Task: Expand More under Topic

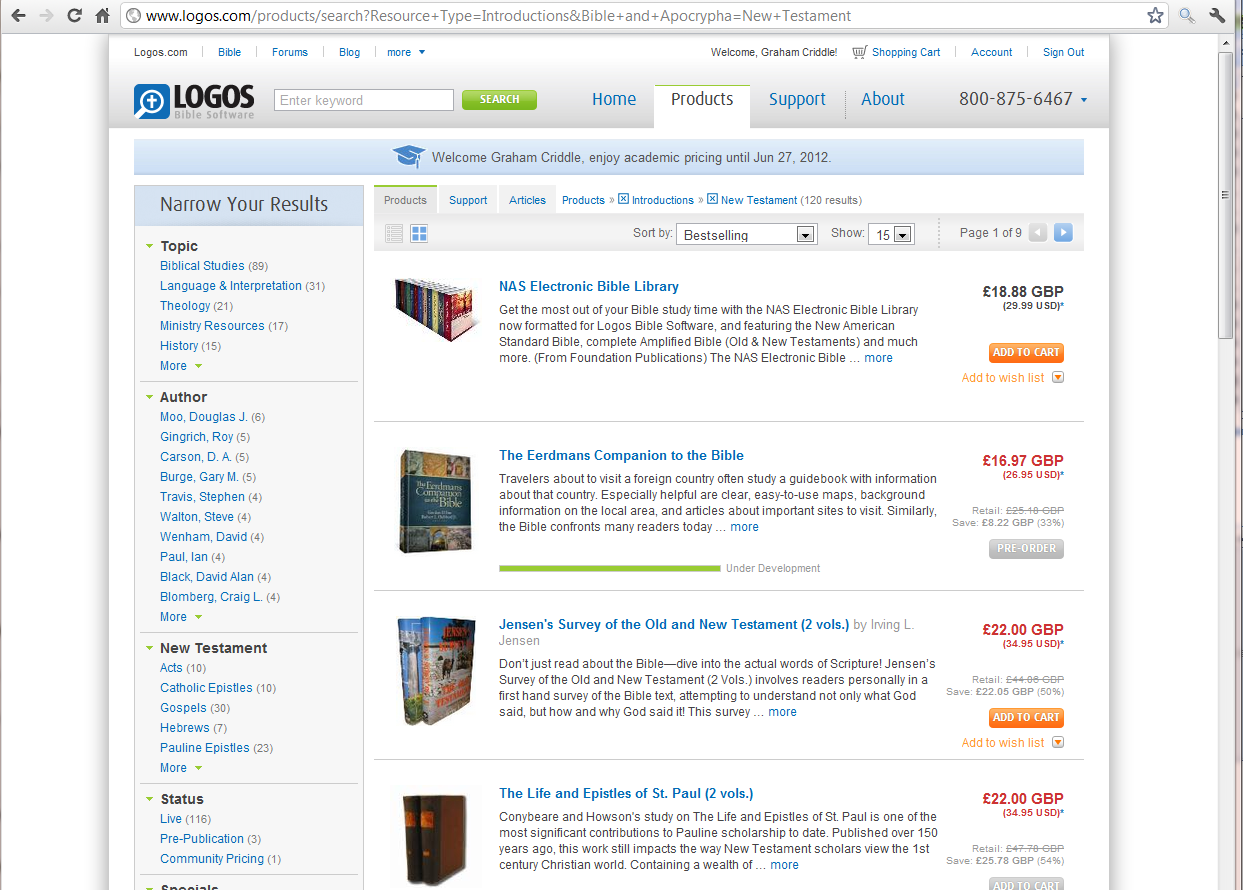Action: click(x=181, y=366)
